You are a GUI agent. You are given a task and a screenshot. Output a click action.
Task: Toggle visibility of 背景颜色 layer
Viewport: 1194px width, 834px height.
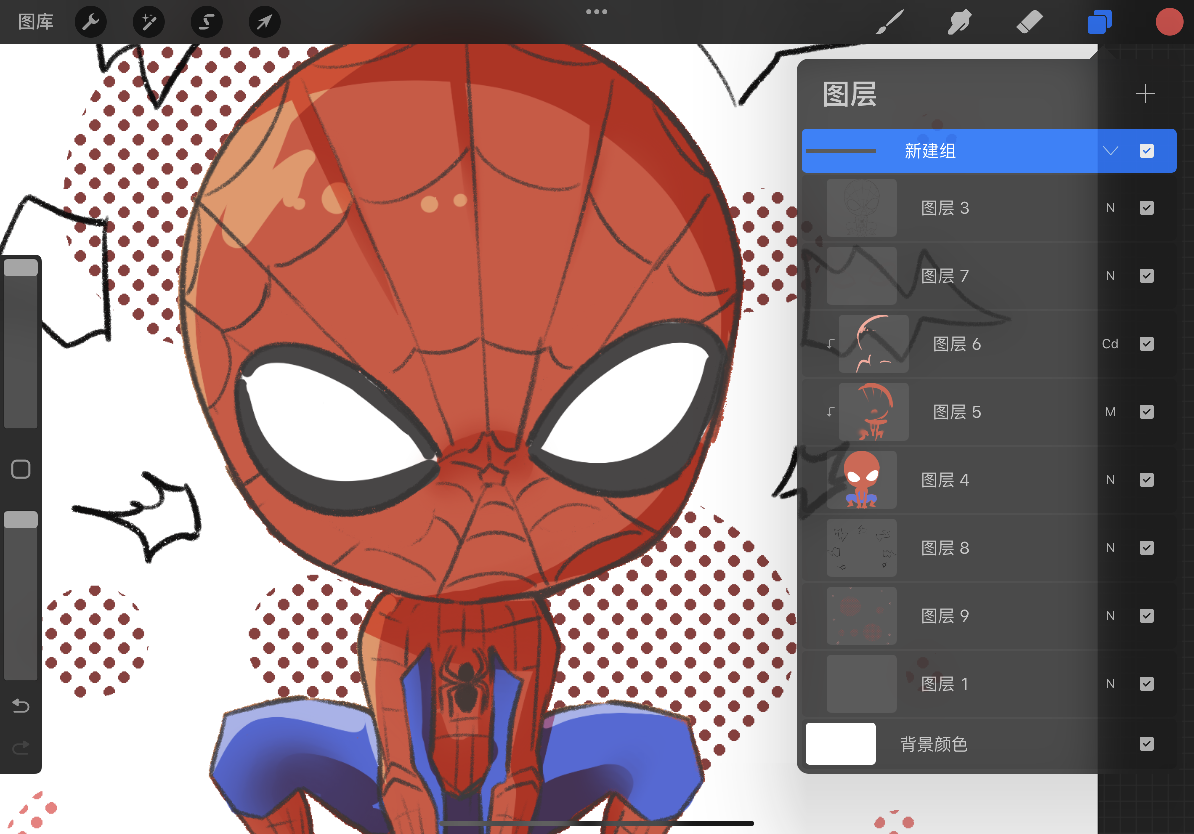[1147, 744]
